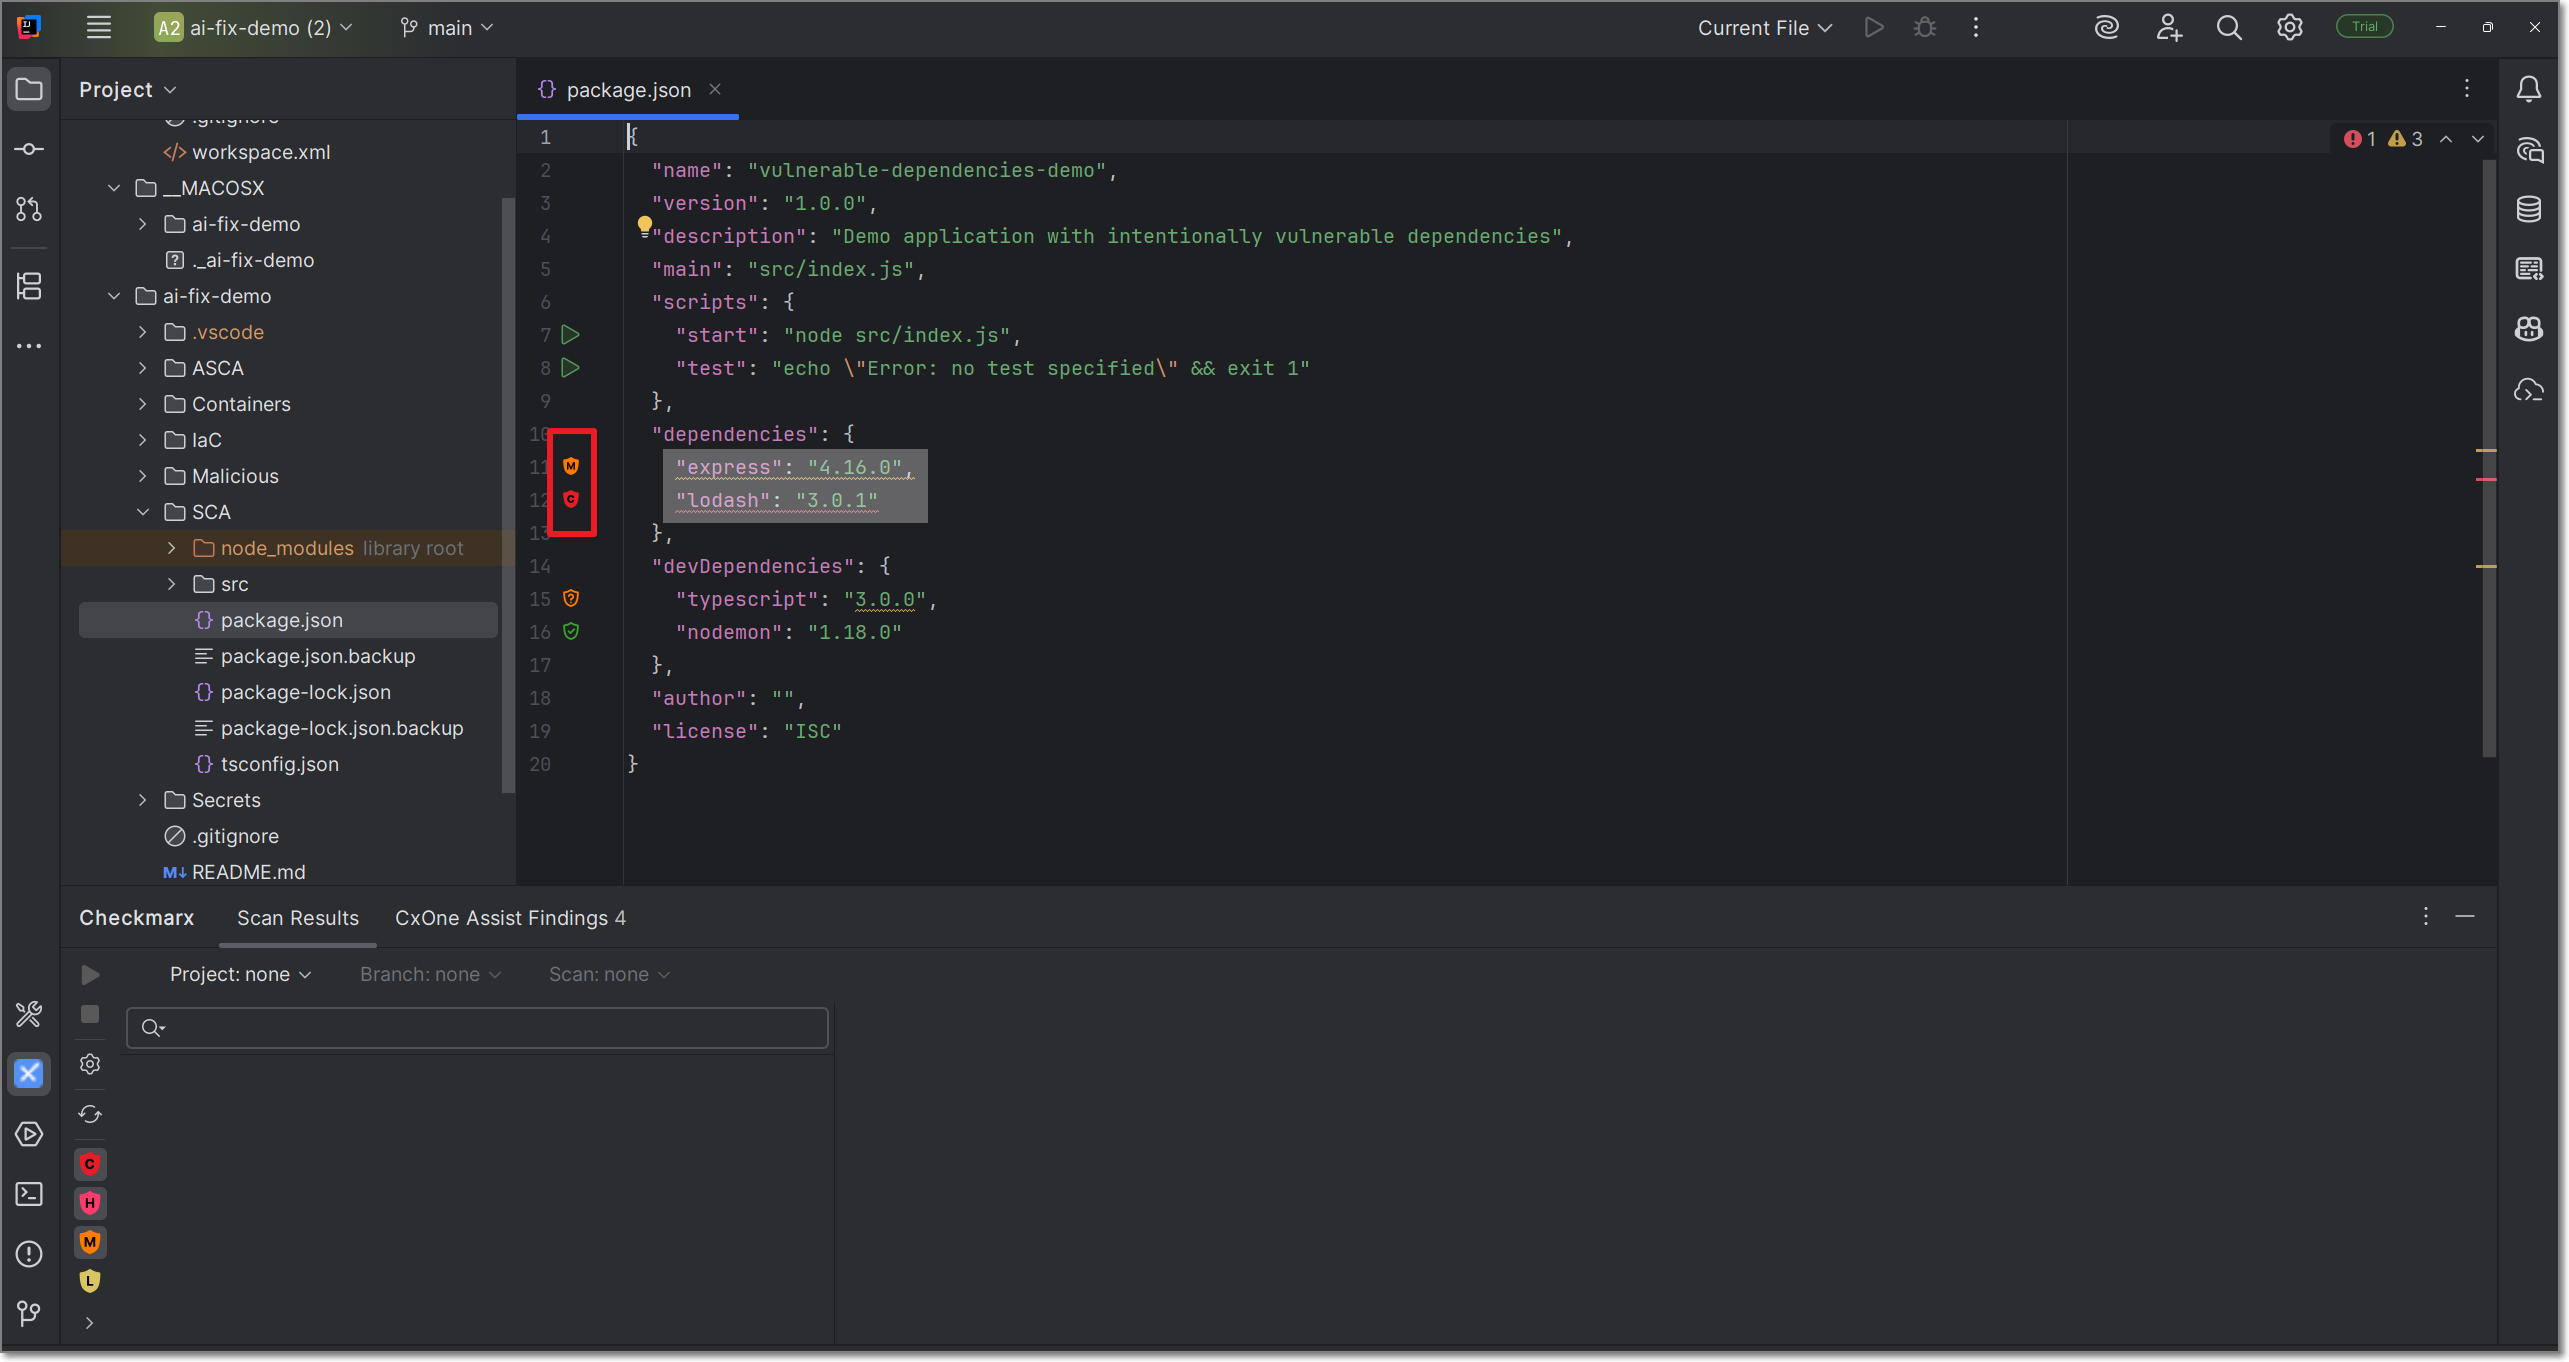The height and width of the screenshot is (1362, 2569).
Task: Open the Notifications bell panel
Action: point(2528,89)
